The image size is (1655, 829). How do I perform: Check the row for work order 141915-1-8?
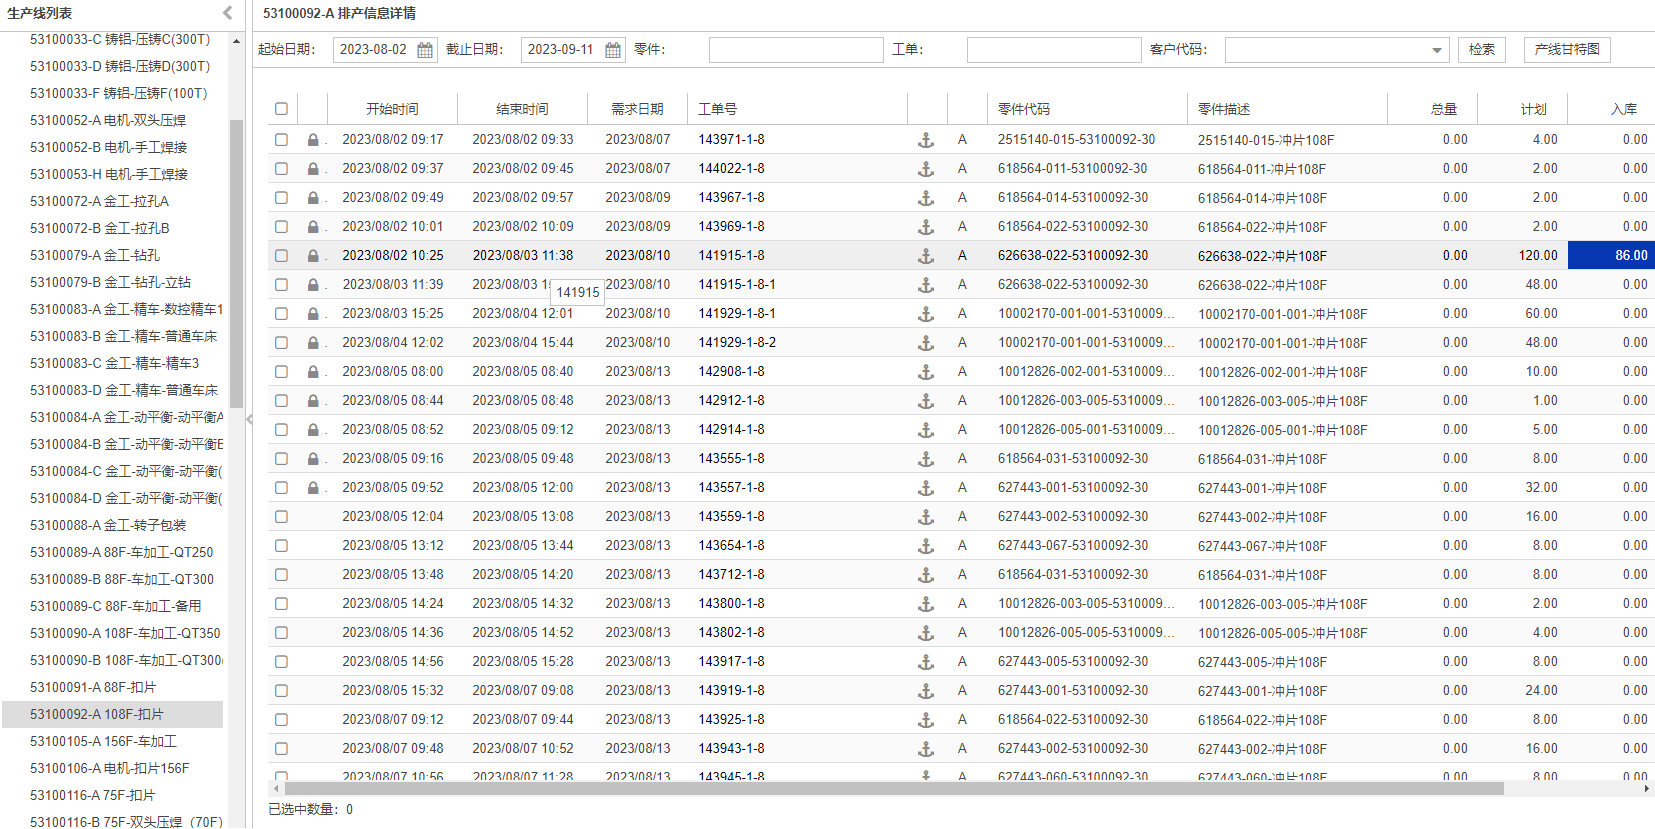pos(281,256)
